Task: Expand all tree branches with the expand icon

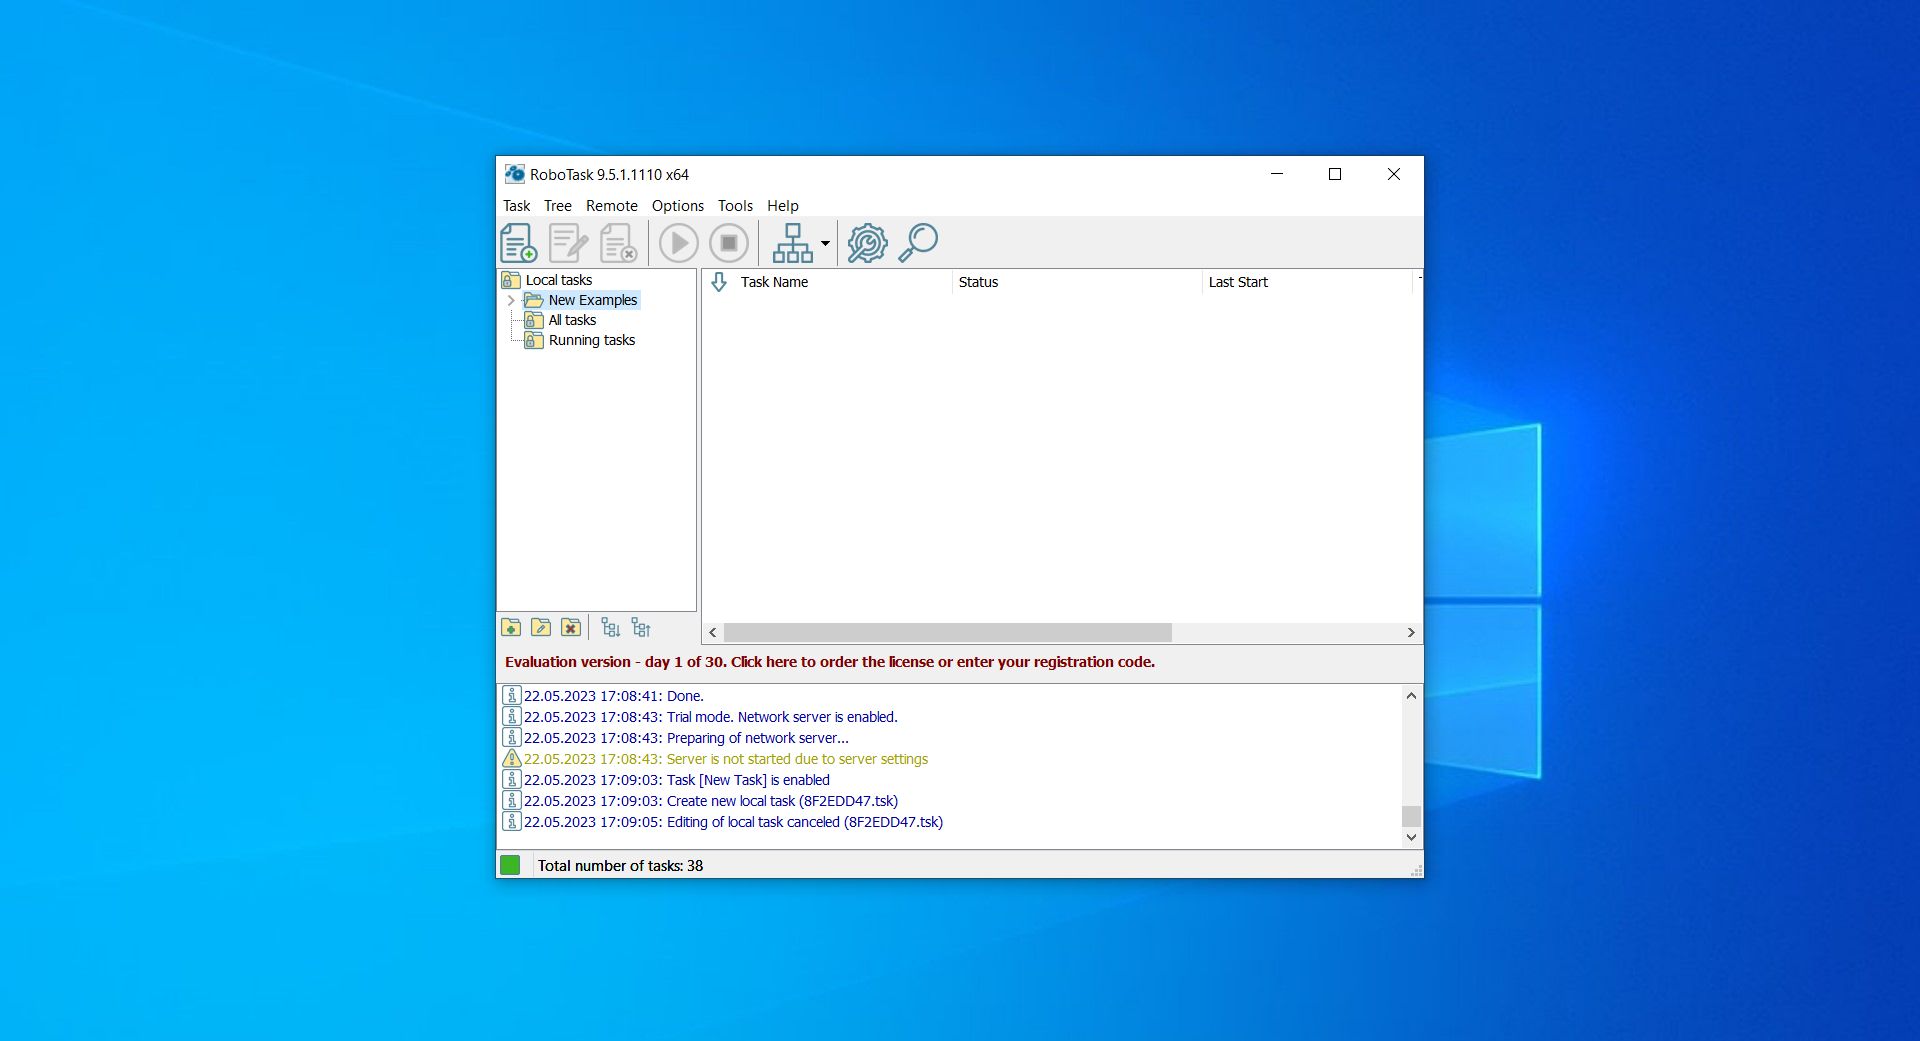Action: tap(611, 627)
